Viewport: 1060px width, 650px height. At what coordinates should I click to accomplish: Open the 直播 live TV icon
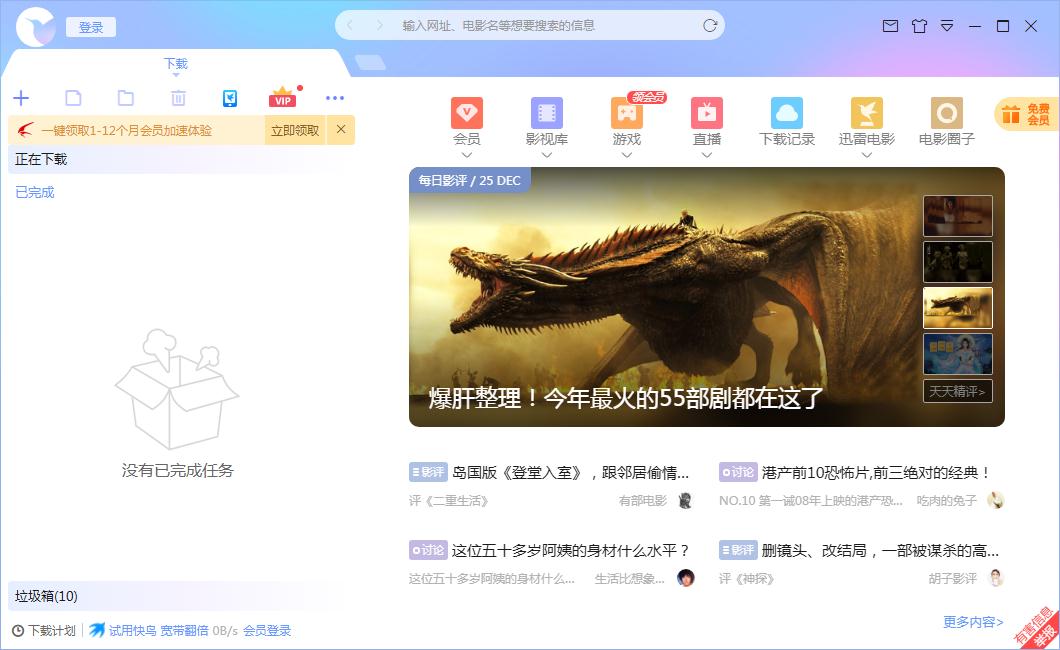click(x=707, y=113)
